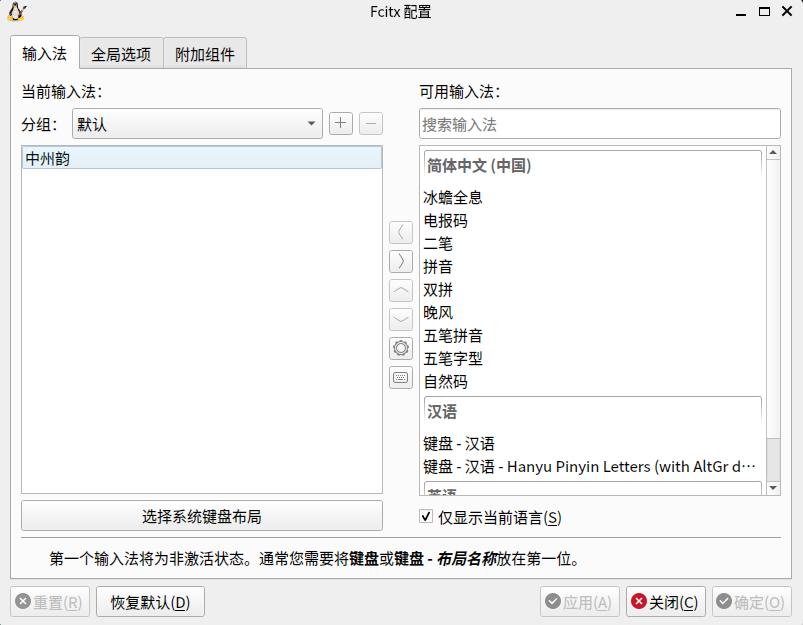
Task: Select 自然码 input method
Action: (593, 382)
